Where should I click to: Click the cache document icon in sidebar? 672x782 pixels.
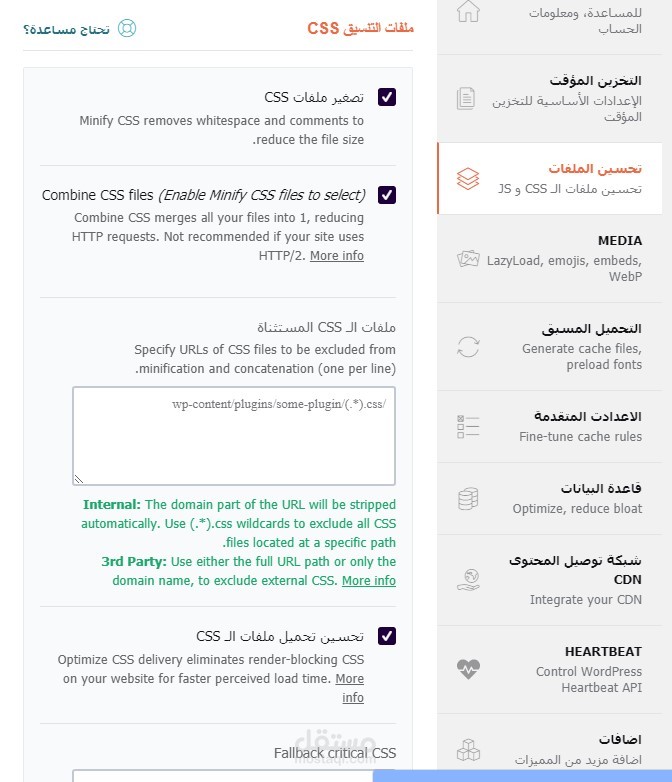(x=466, y=98)
